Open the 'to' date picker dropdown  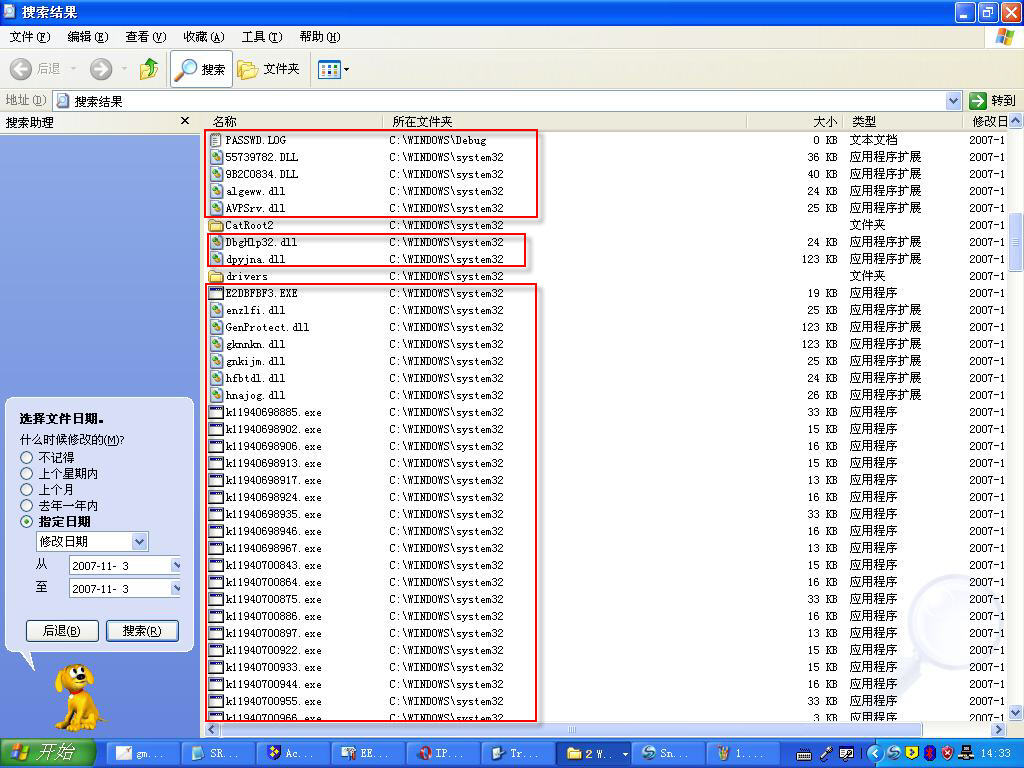(176, 588)
